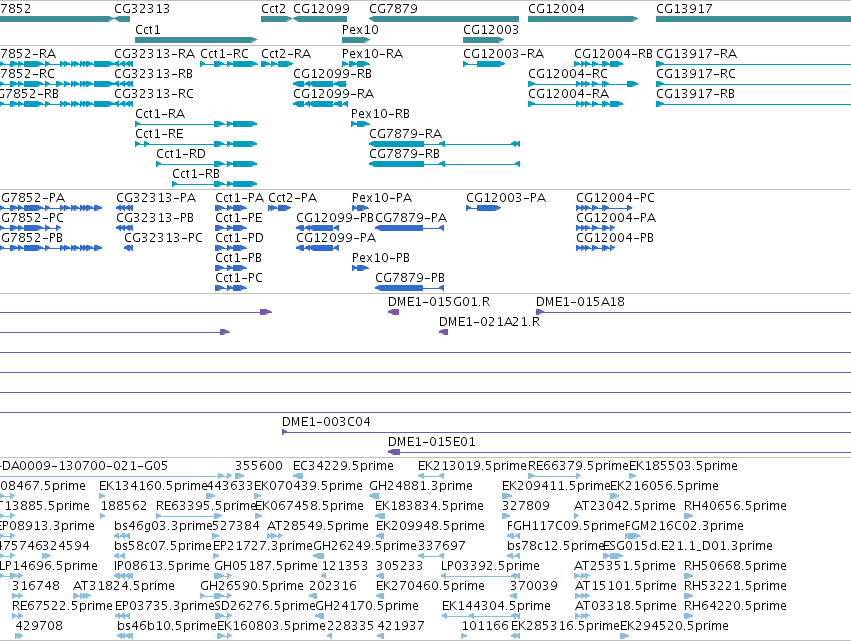Click transcript Cct1-RC
Viewport: 851px width, 641px height.
click(x=228, y=64)
